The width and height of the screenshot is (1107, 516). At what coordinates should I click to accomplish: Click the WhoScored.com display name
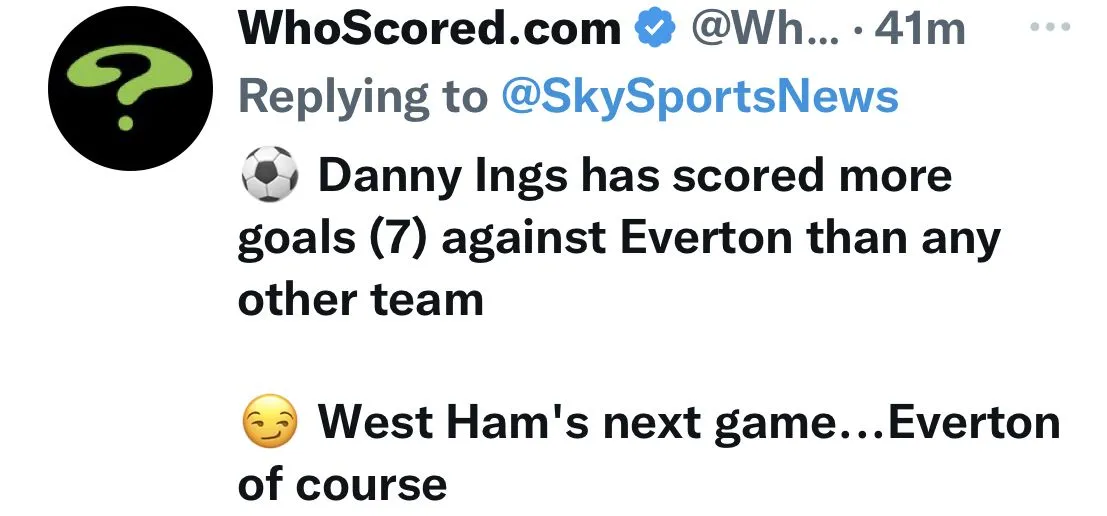tap(429, 30)
